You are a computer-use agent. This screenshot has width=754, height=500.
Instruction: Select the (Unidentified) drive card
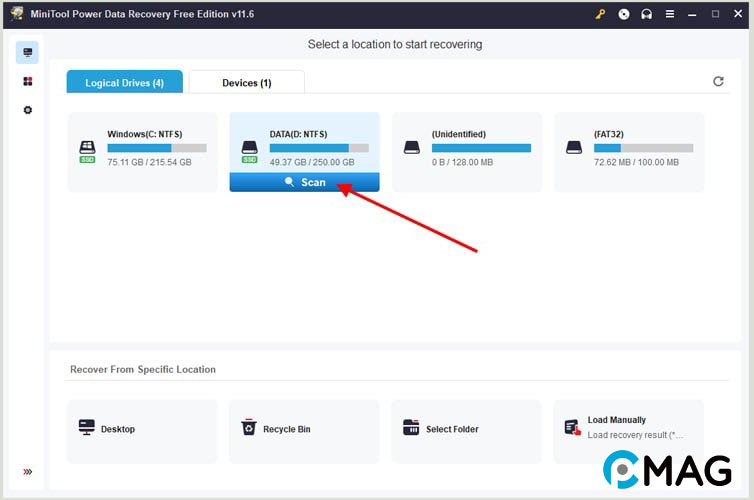(467, 152)
